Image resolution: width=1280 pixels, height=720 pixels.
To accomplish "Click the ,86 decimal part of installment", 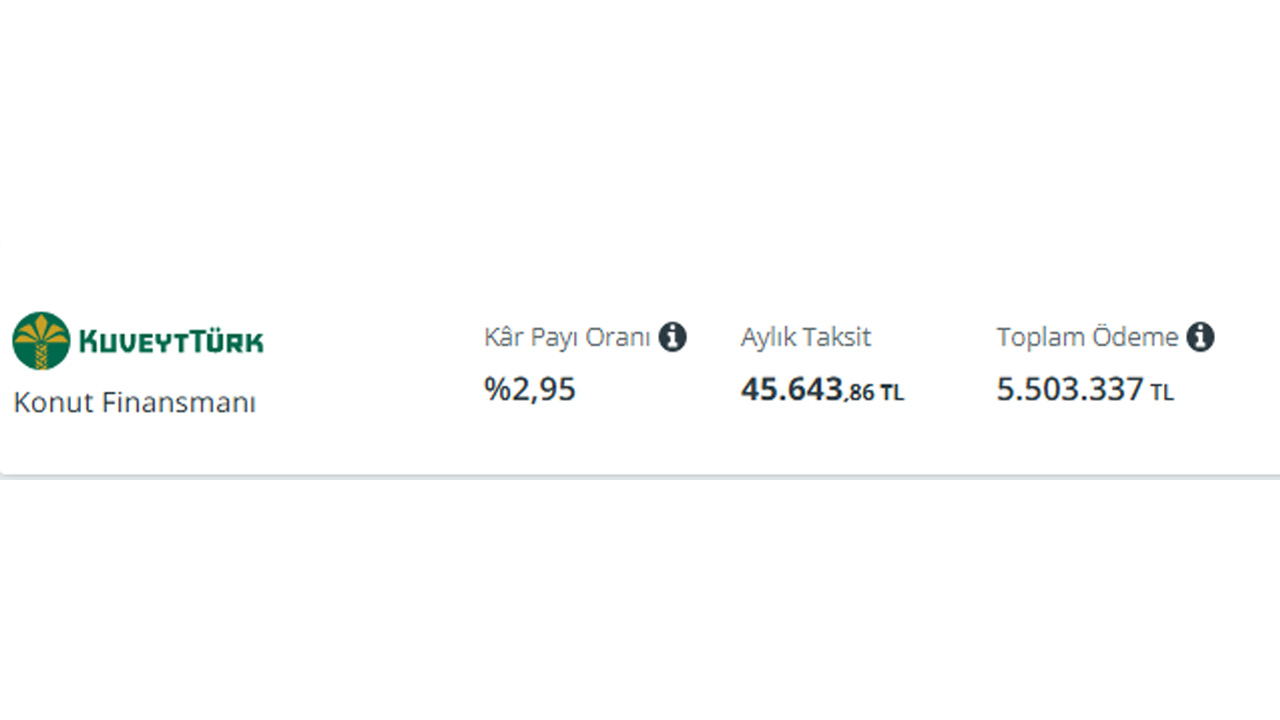I will coord(860,394).
